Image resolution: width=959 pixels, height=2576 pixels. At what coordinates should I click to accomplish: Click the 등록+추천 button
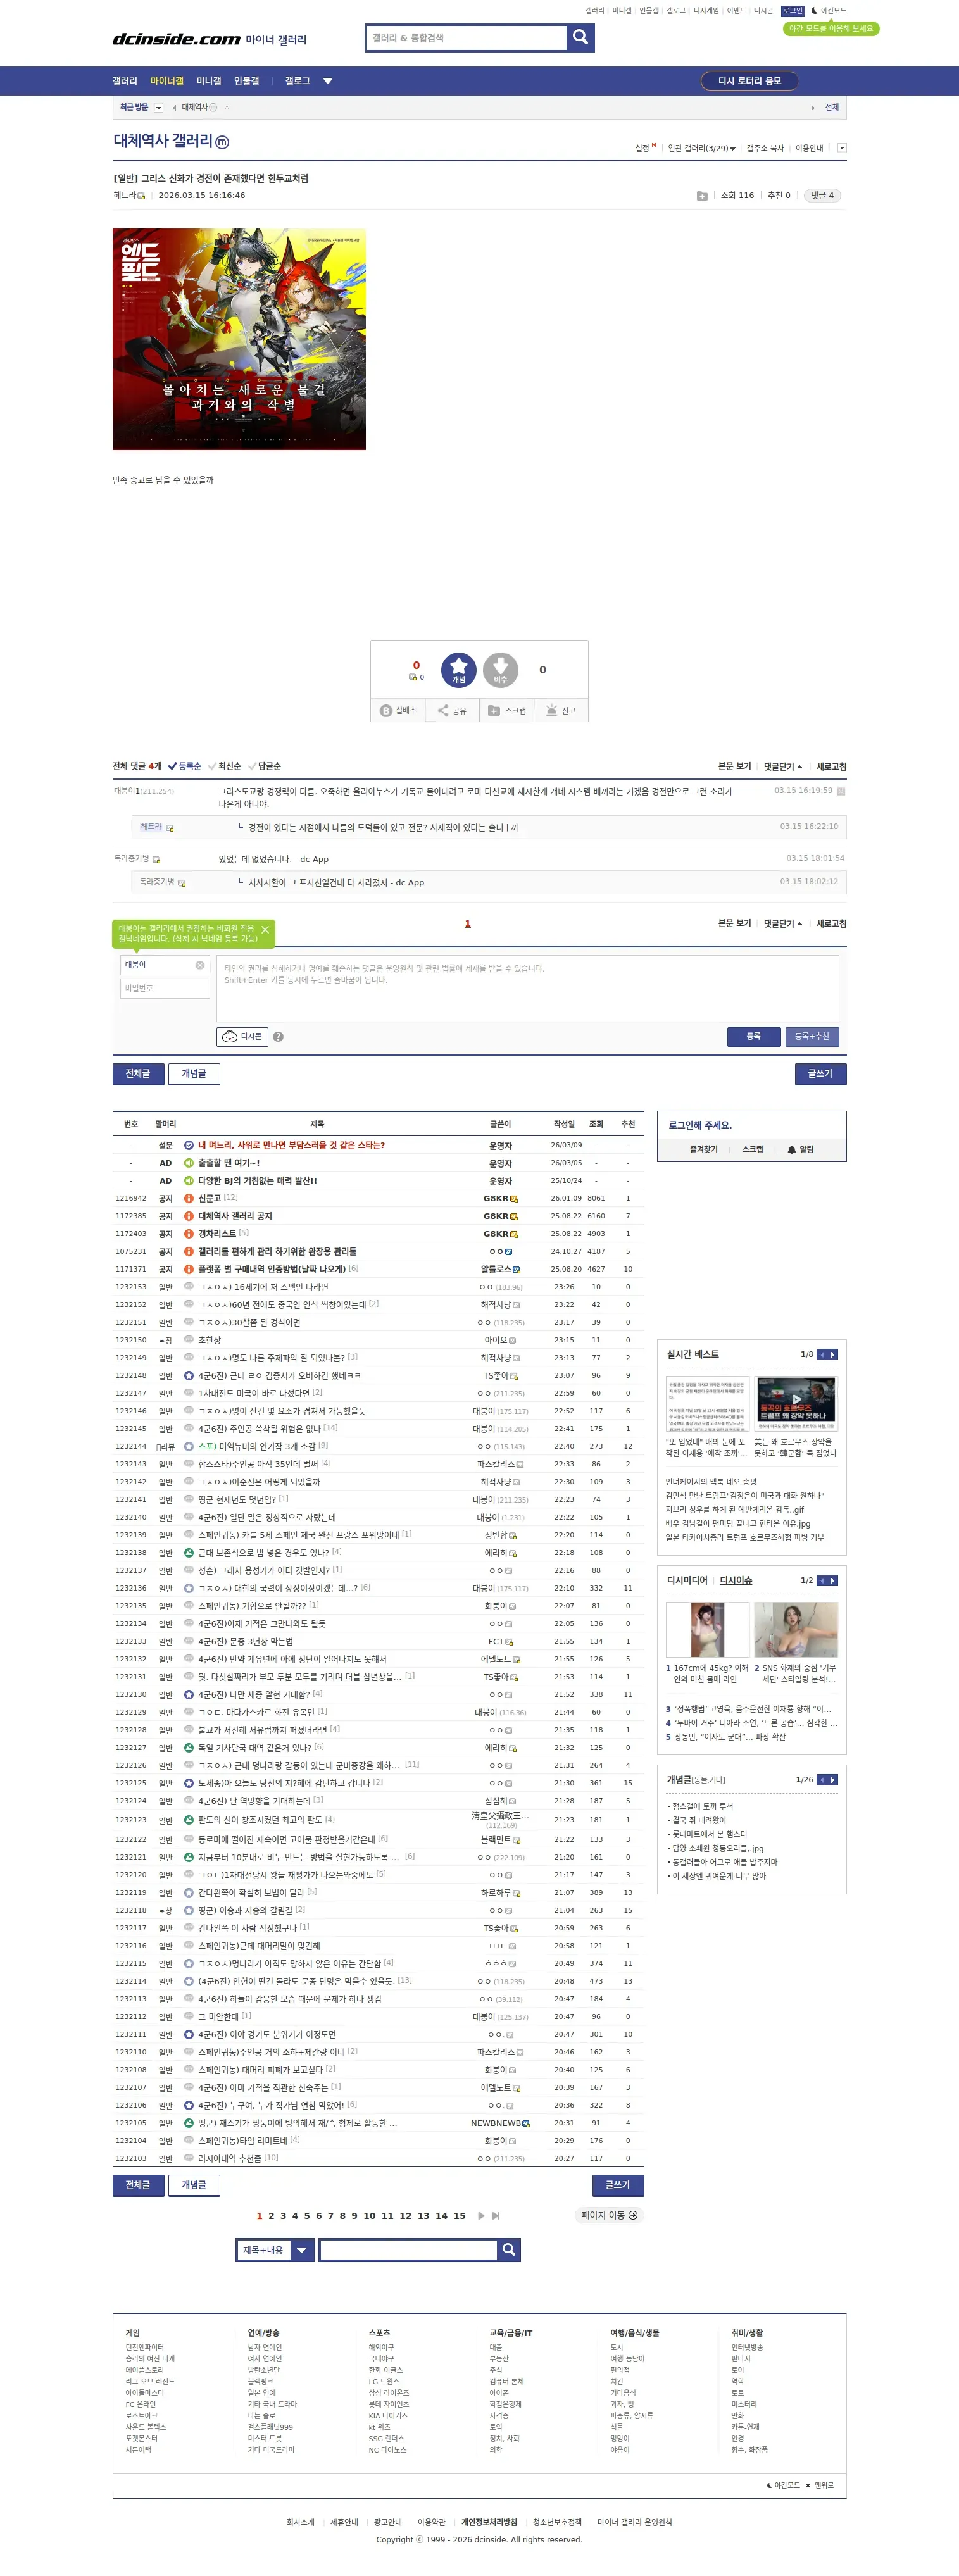812,1037
